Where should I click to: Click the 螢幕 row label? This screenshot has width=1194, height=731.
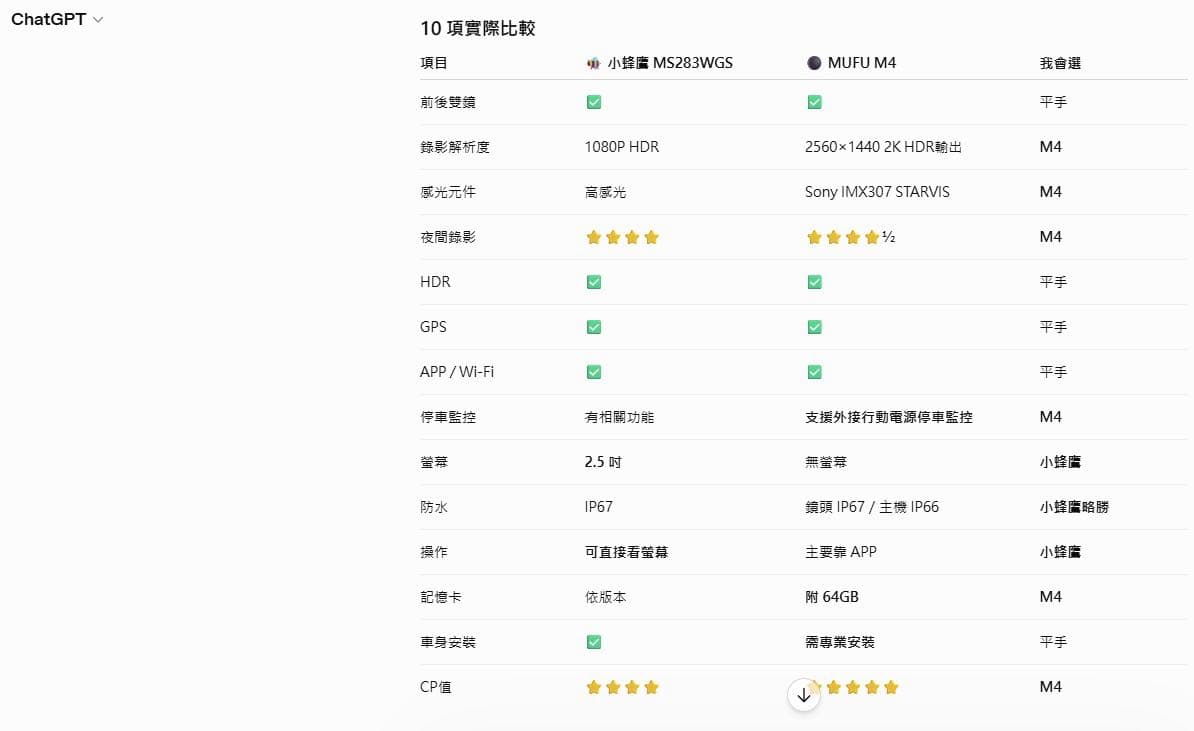(x=433, y=461)
